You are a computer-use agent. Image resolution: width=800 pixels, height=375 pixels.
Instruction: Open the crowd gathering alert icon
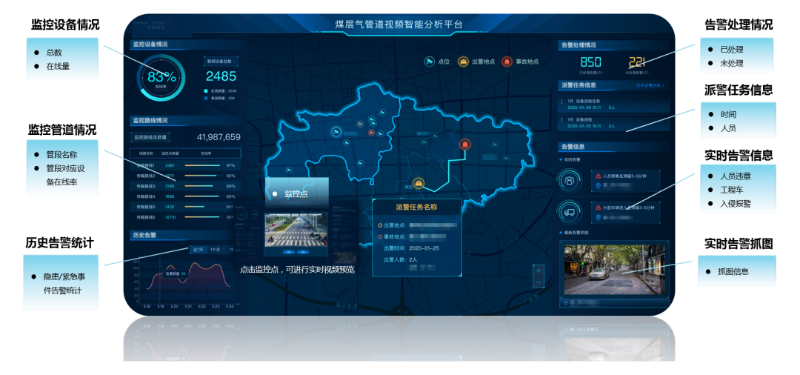coord(569,180)
